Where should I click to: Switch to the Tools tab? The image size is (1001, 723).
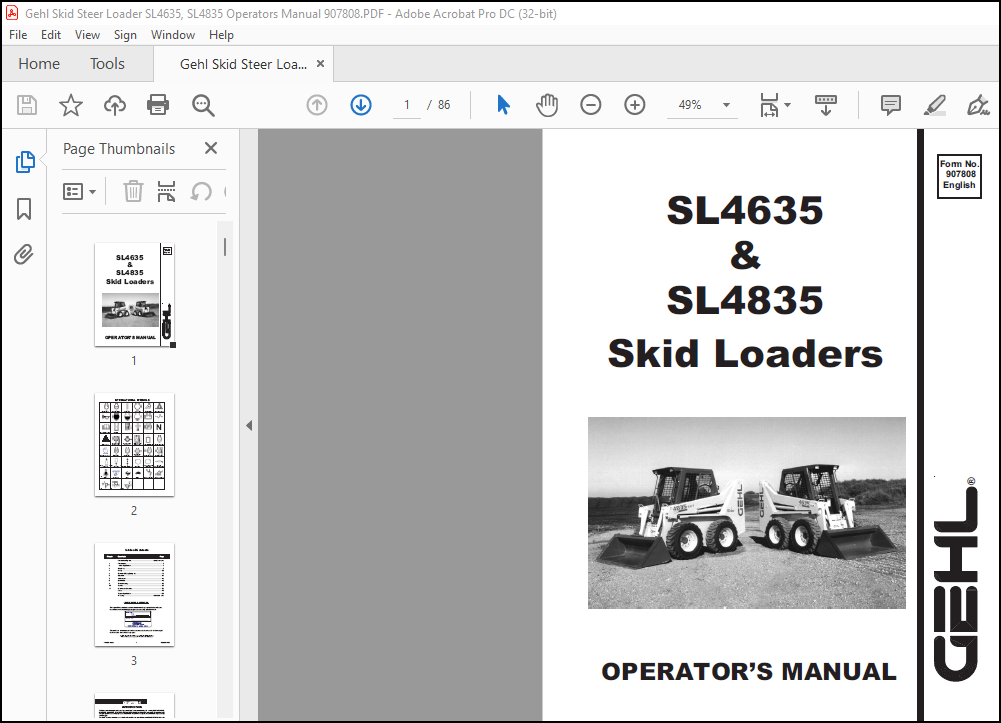click(x=107, y=64)
